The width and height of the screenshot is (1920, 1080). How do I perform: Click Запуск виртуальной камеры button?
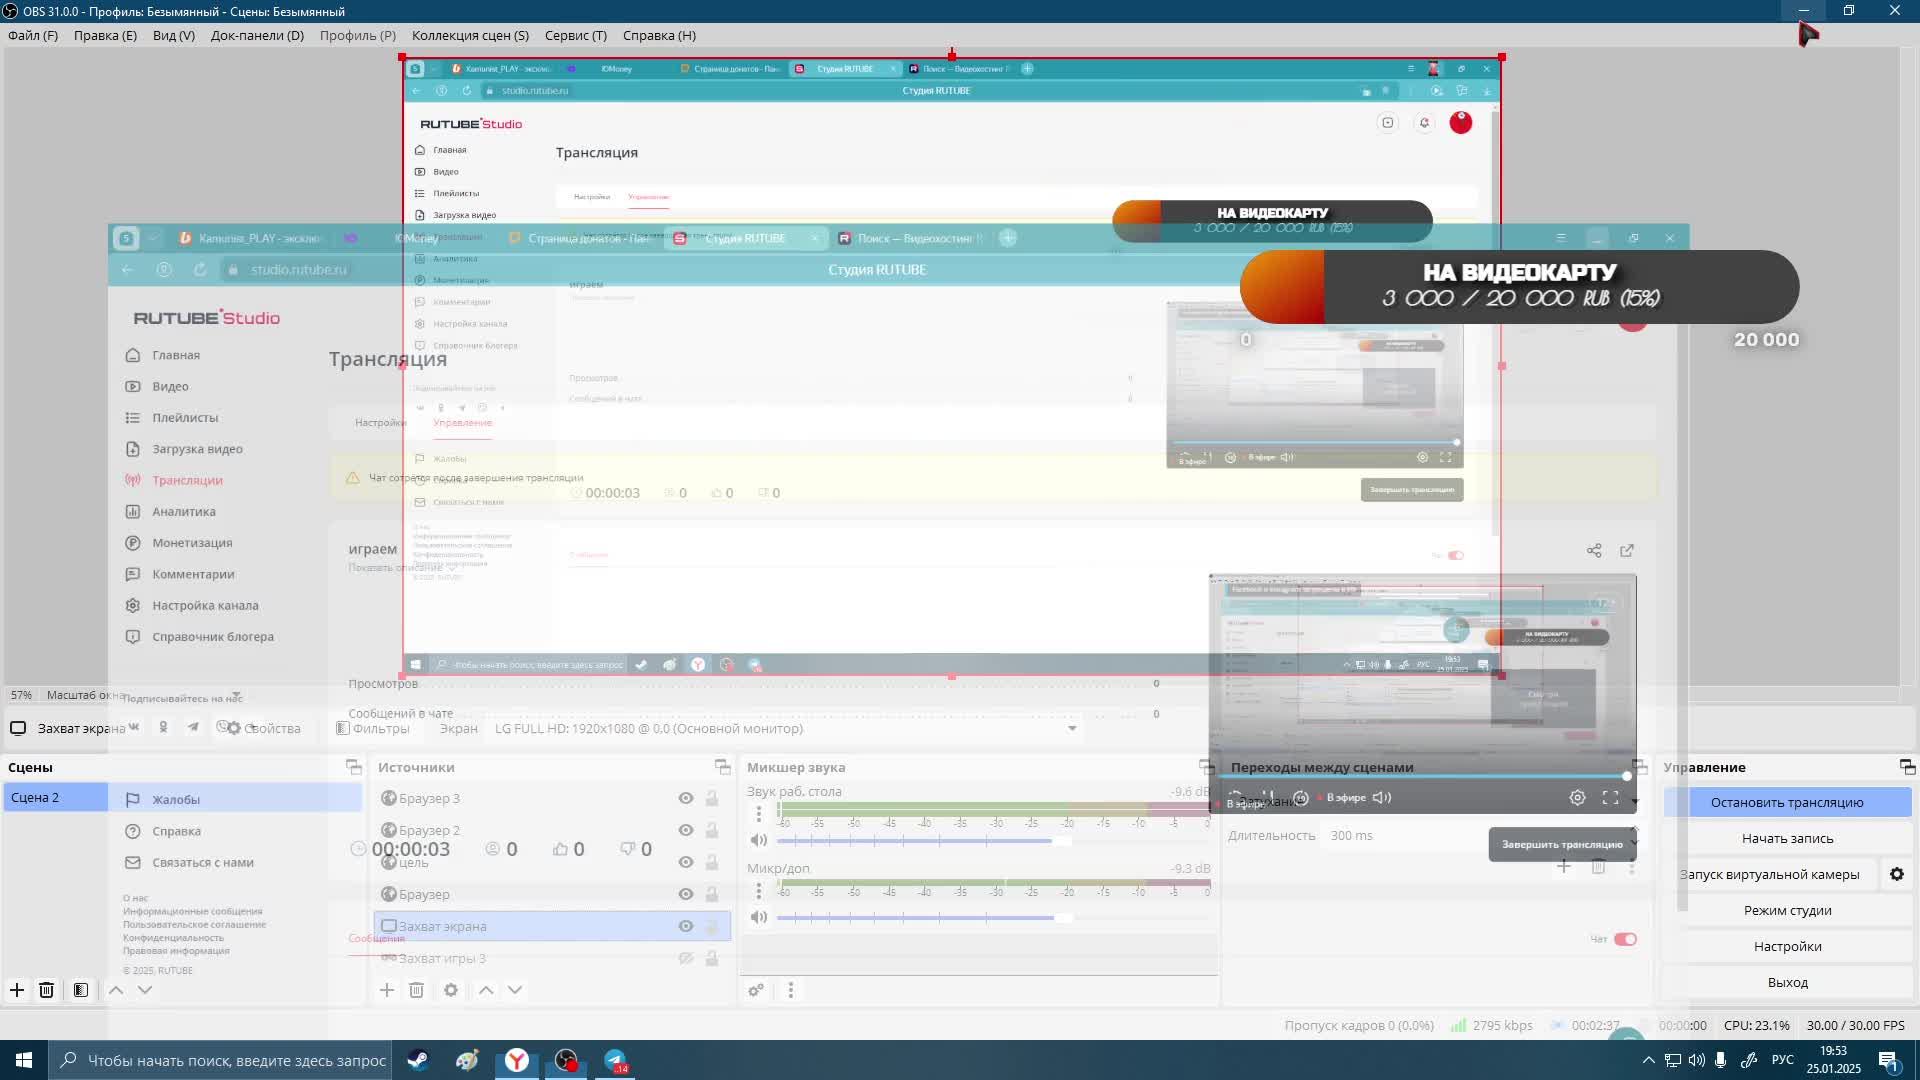(1769, 874)
